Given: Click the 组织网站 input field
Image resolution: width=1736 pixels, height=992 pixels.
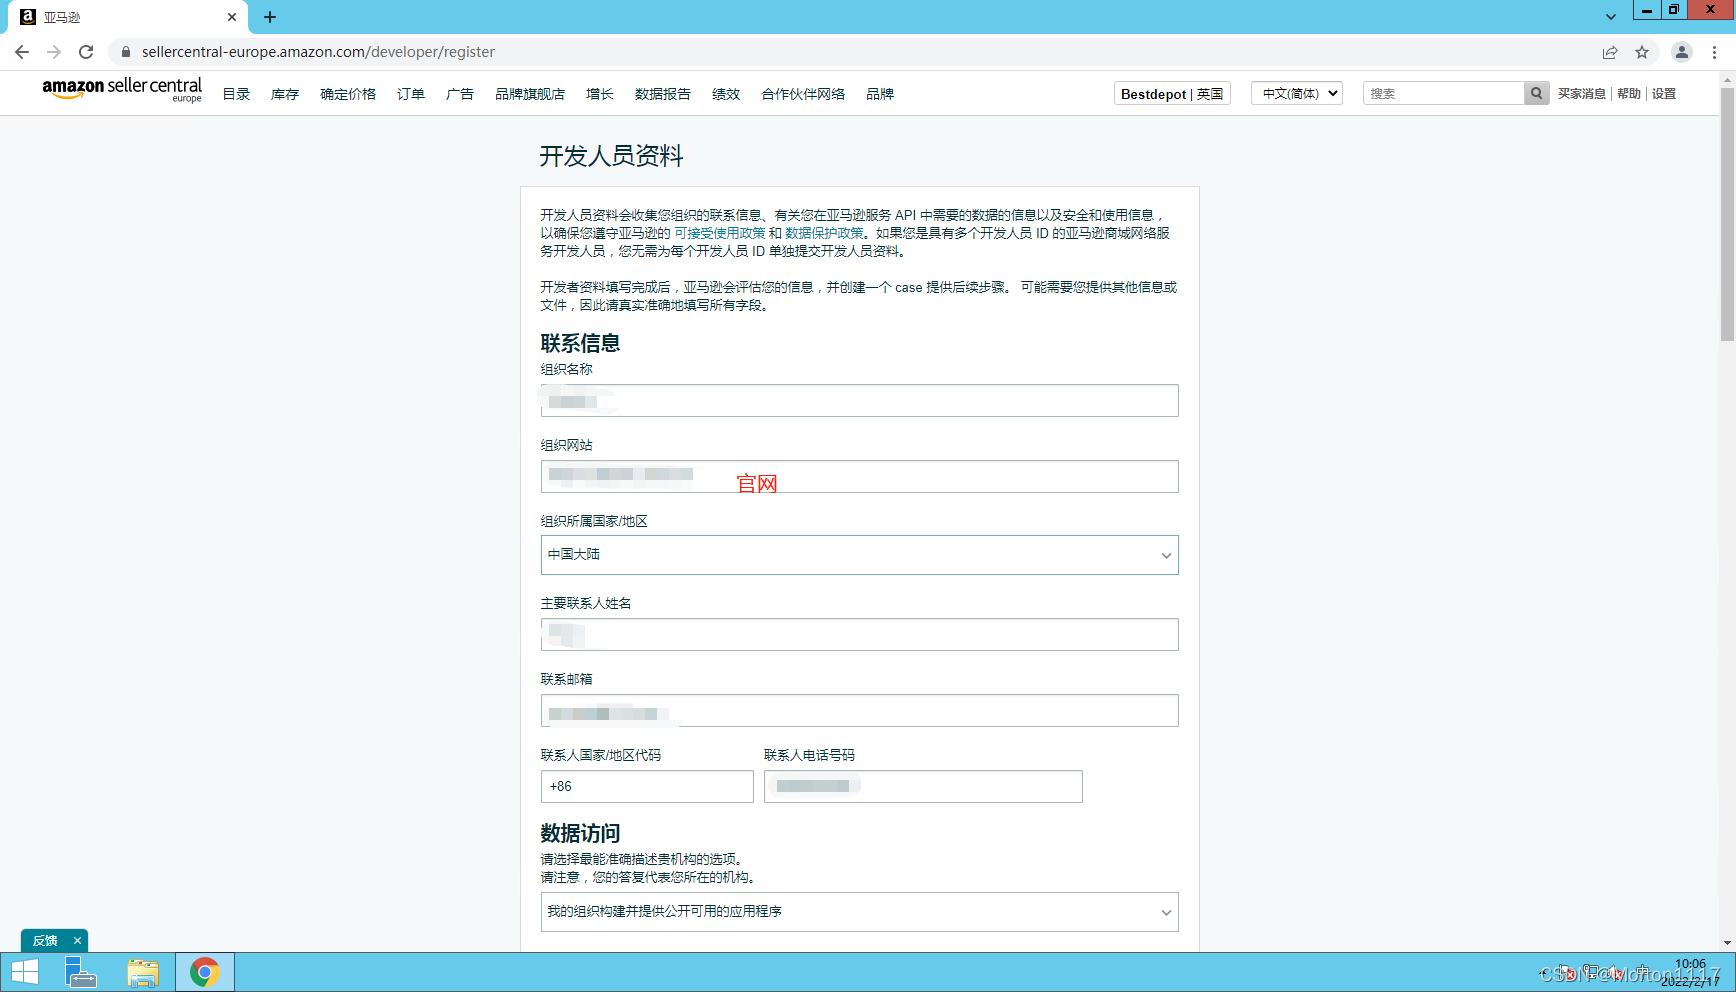Looking at the screenshot, I should (x=860, y=477).
